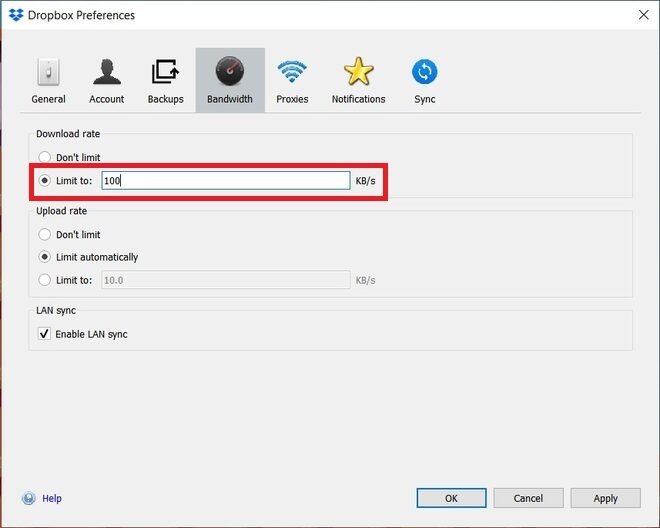
Task: Select Limit automatically for upload rate
Action: tap(45, 257)
